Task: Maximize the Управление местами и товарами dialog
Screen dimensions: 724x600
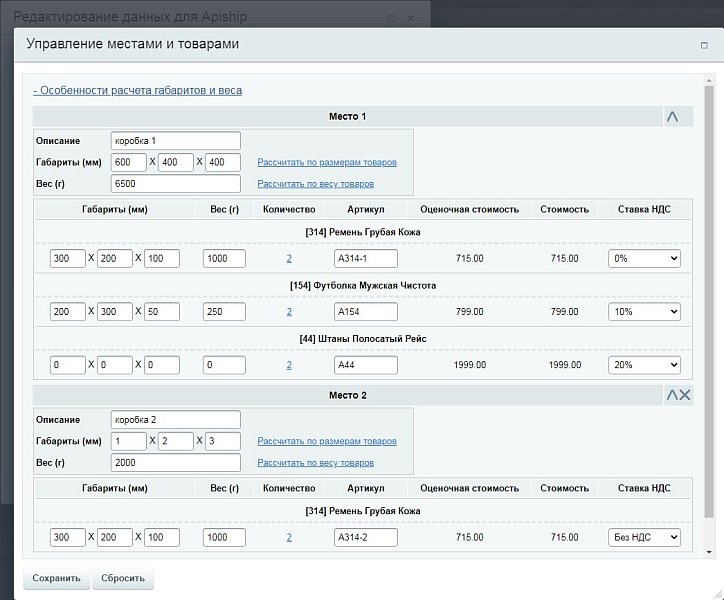Action: [x=704, y=45]
